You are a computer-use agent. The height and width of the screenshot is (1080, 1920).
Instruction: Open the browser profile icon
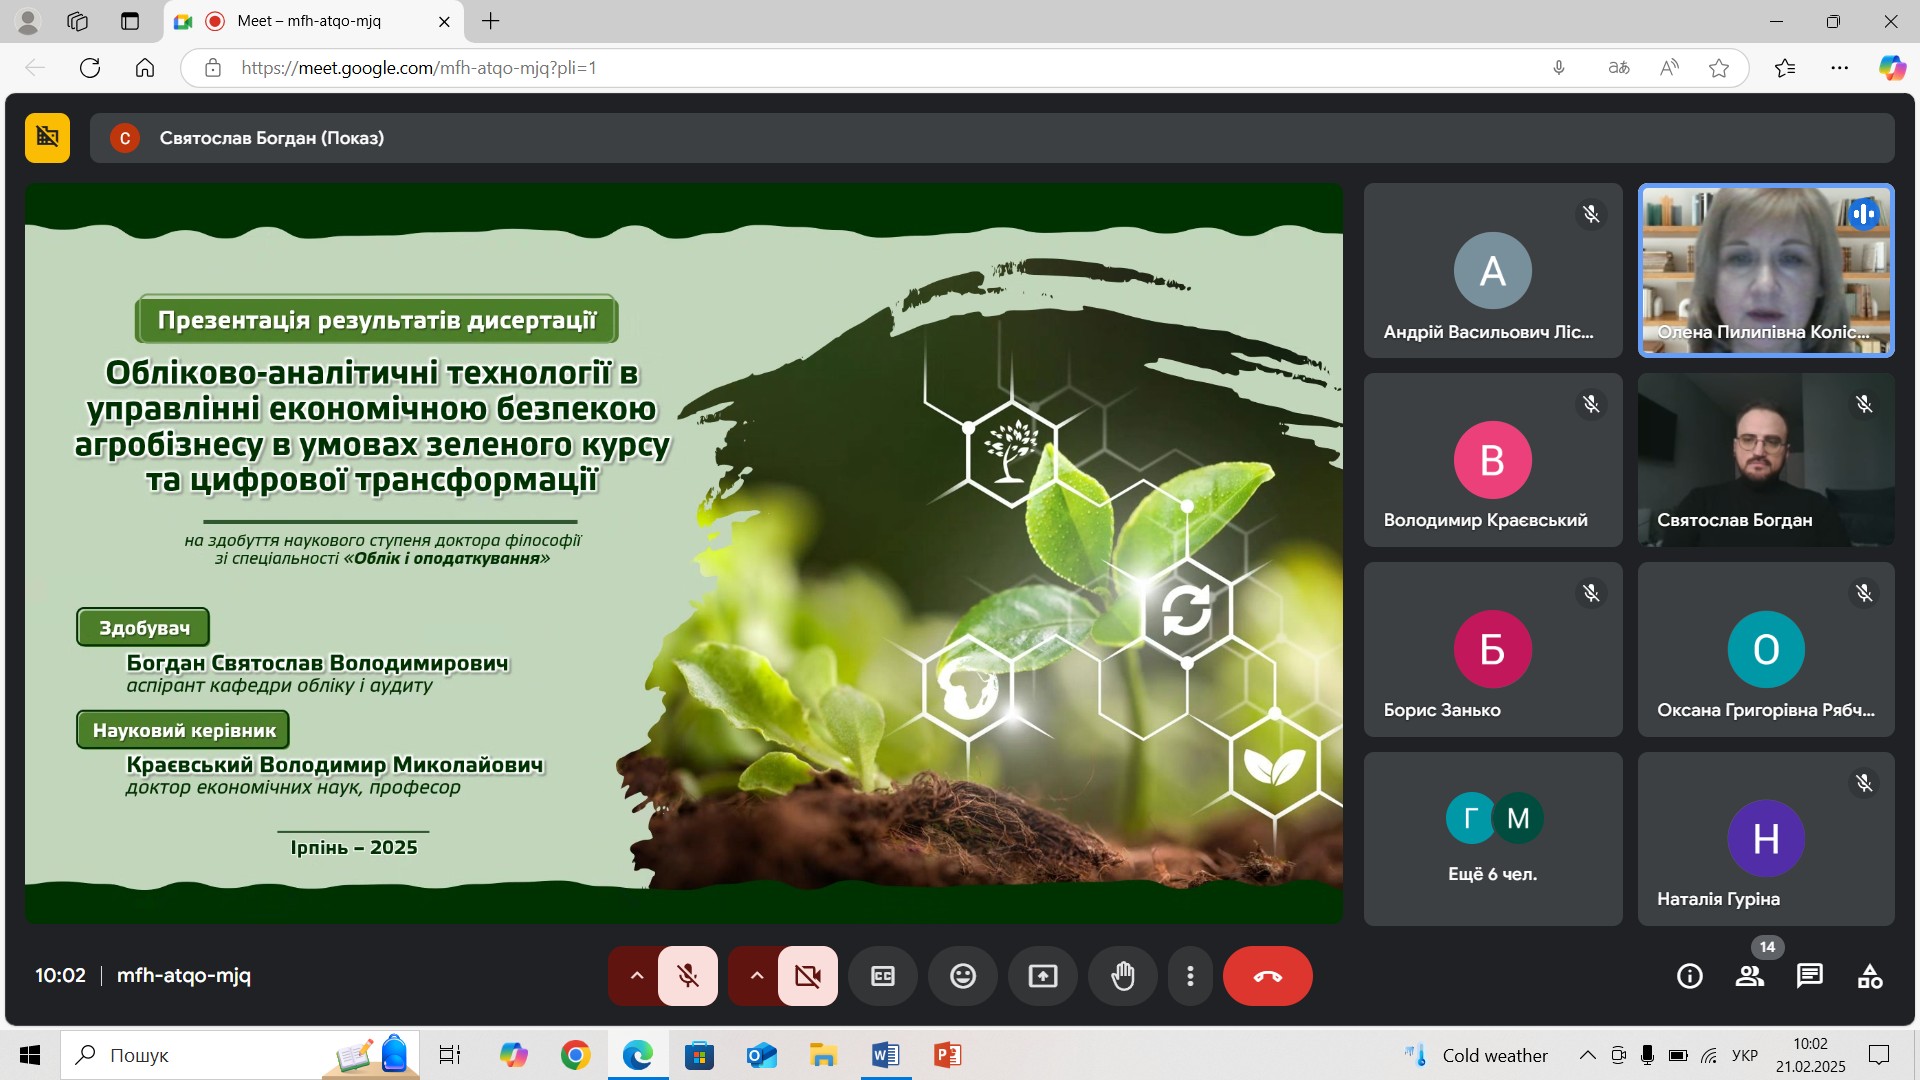28,21
